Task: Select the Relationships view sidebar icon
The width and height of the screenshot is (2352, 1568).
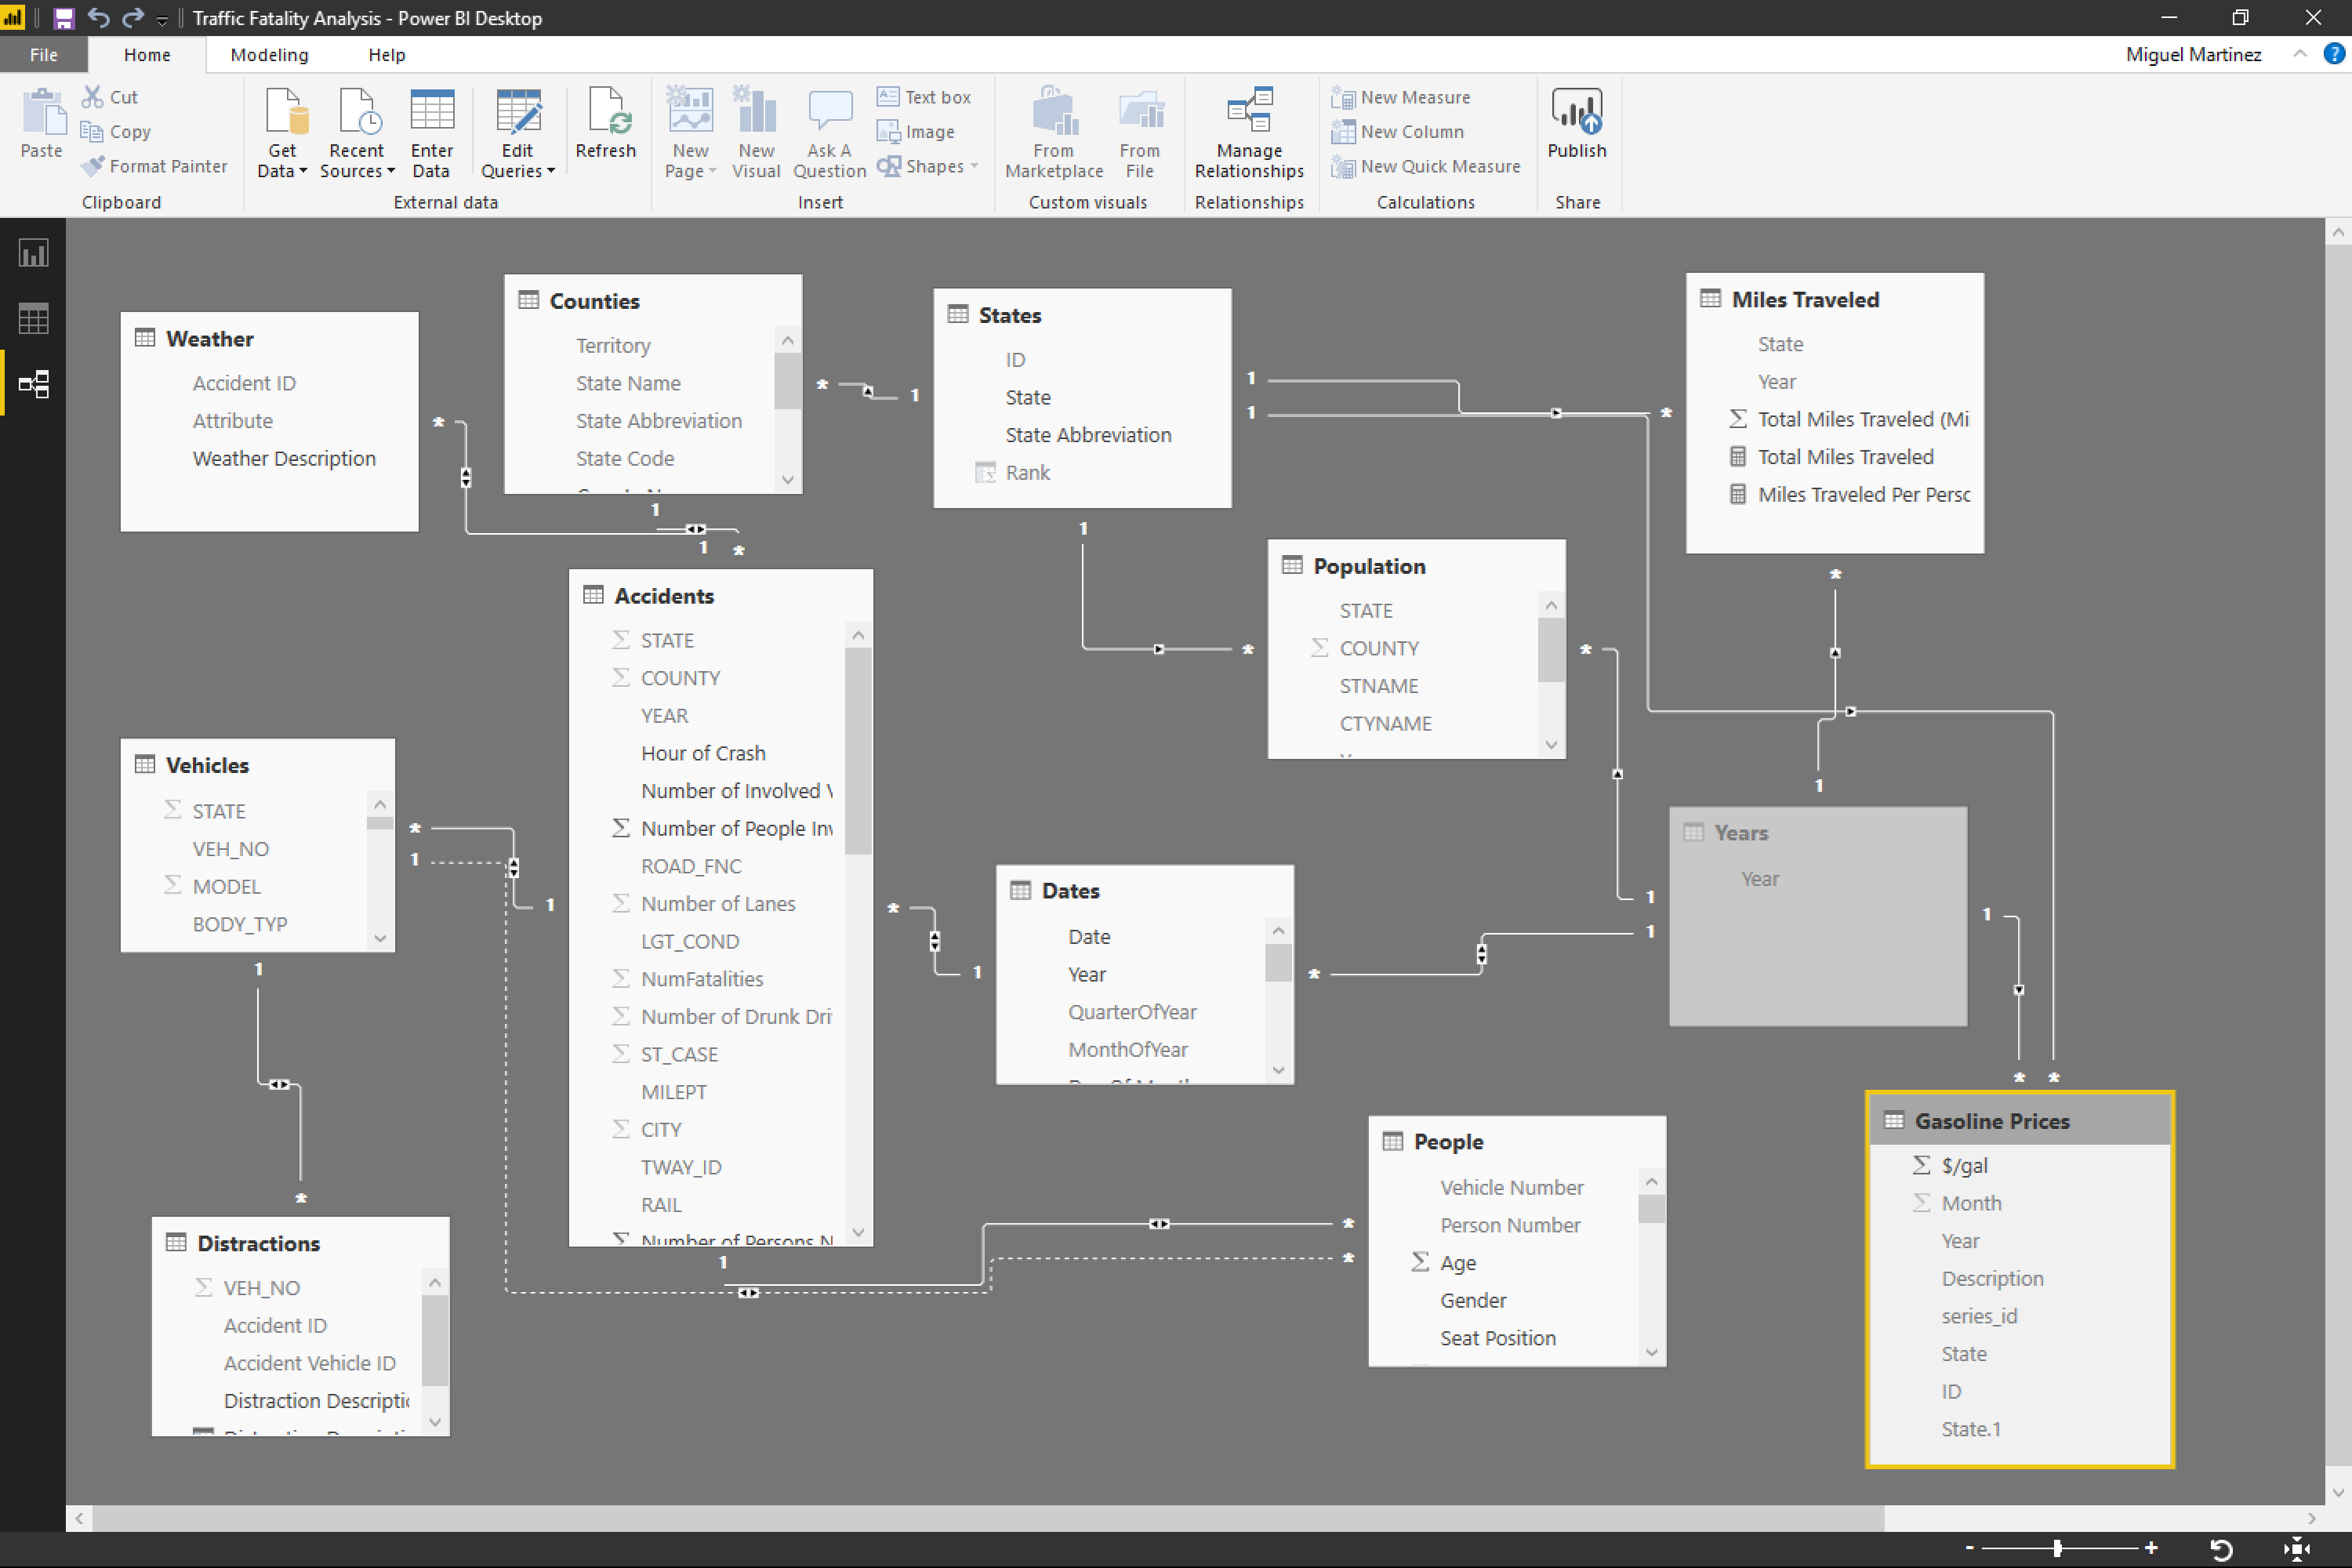Action: tap(33, 384)
